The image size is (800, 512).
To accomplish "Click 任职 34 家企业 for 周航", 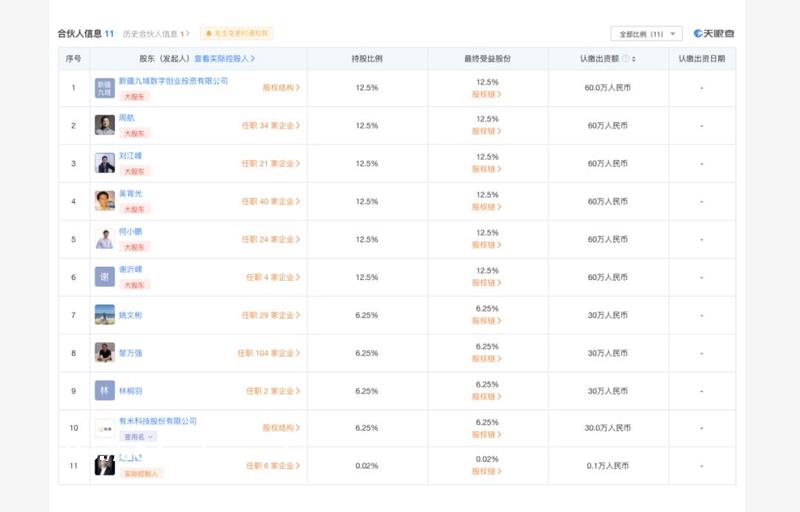I will tap(270, 126).
